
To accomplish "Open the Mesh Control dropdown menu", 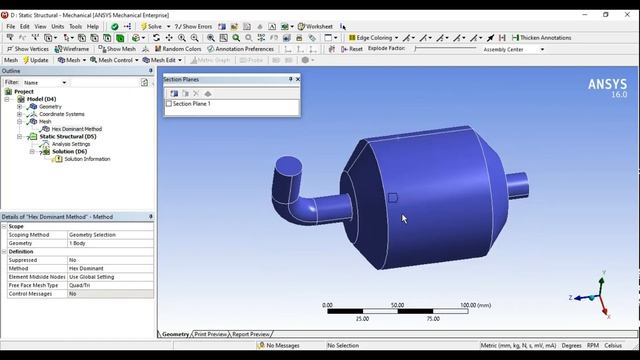I will click(114, 60).
